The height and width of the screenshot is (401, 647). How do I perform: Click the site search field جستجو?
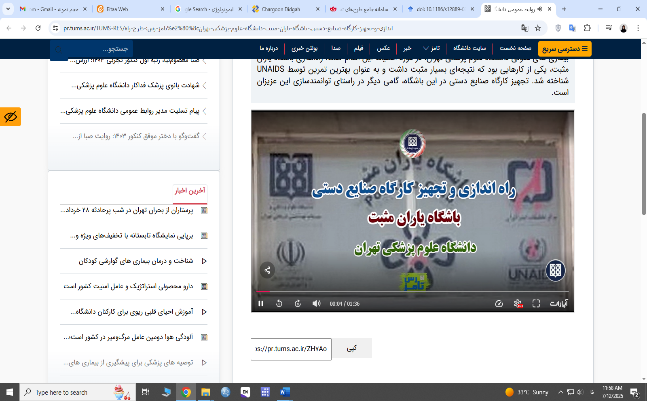click(x=99, y=49)
